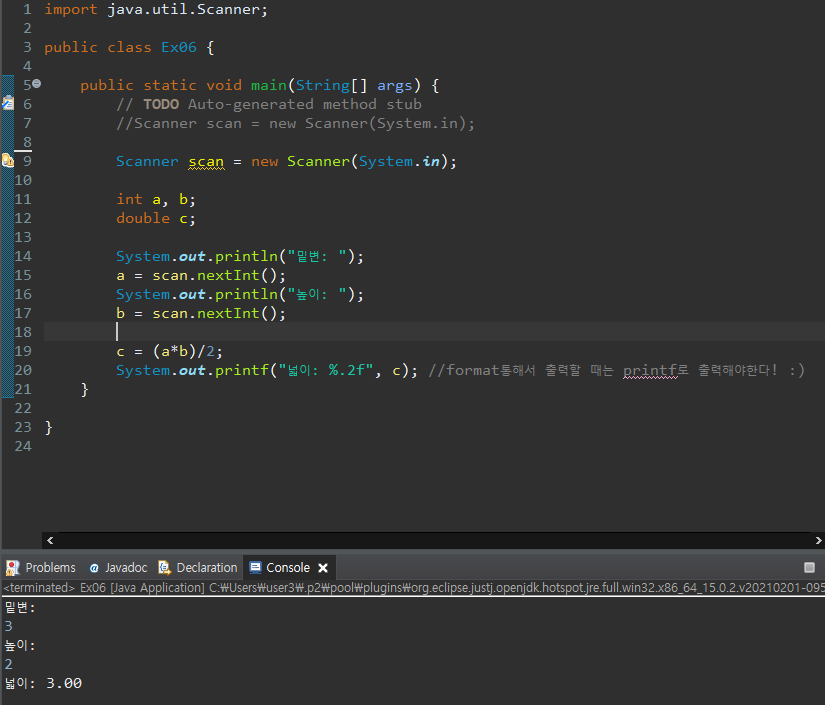This screenshot has height=705, width=825.
Task: Click line number 24 in the gutter
Action: [x=23, y=446]
